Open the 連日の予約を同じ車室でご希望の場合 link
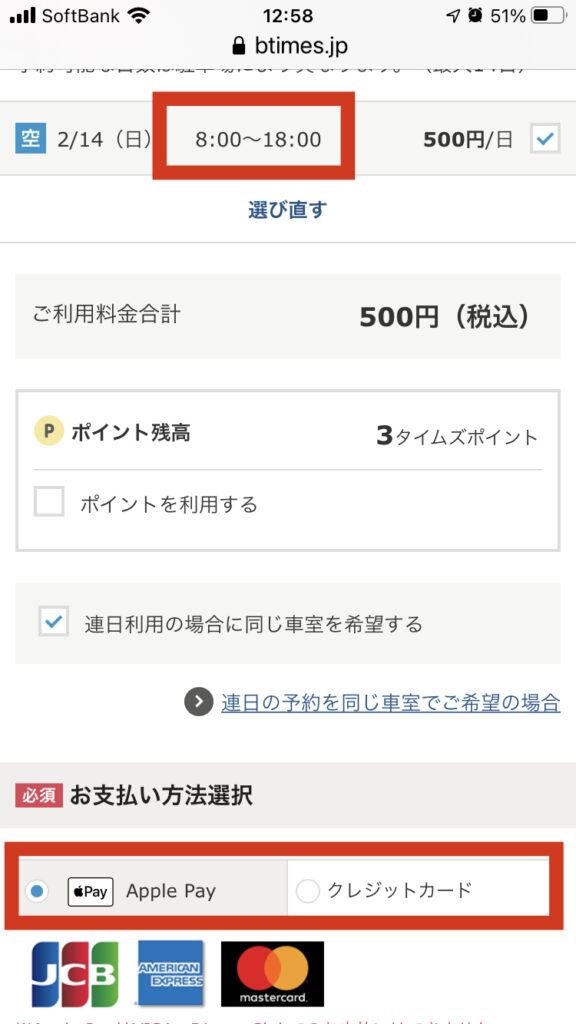576x1024 pixels. tap(391, 702)
